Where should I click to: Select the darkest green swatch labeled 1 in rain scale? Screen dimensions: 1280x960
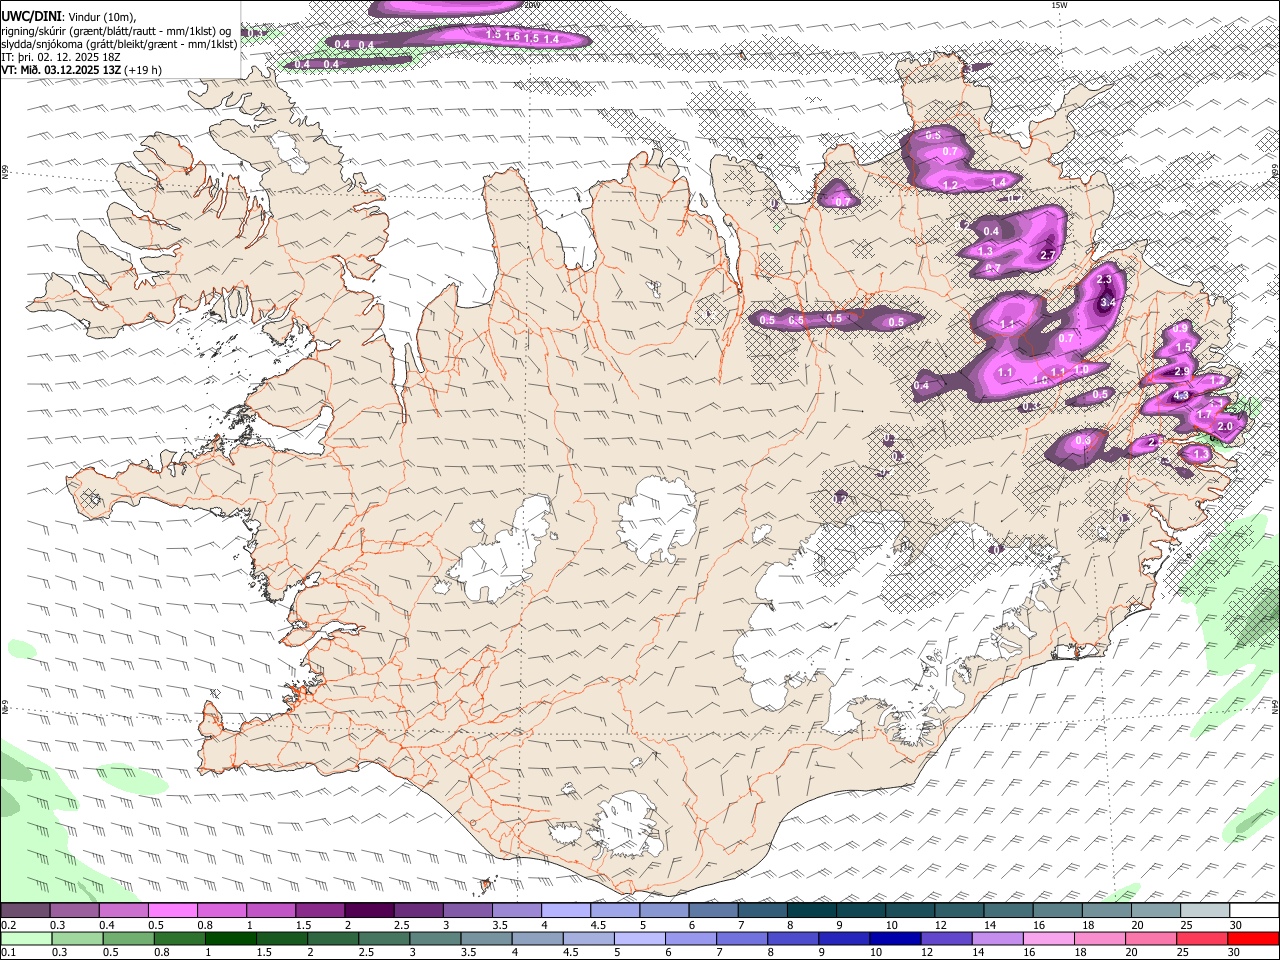pyautogui.click(x=231, y=938)
